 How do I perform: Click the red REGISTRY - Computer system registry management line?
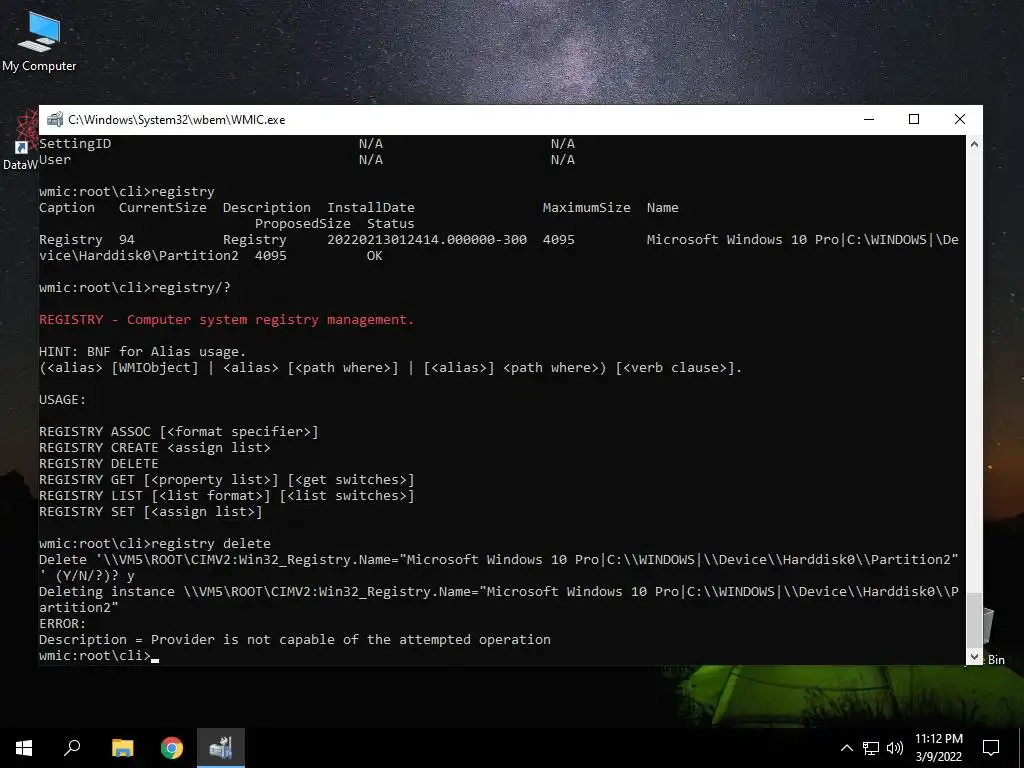[227, 319]
